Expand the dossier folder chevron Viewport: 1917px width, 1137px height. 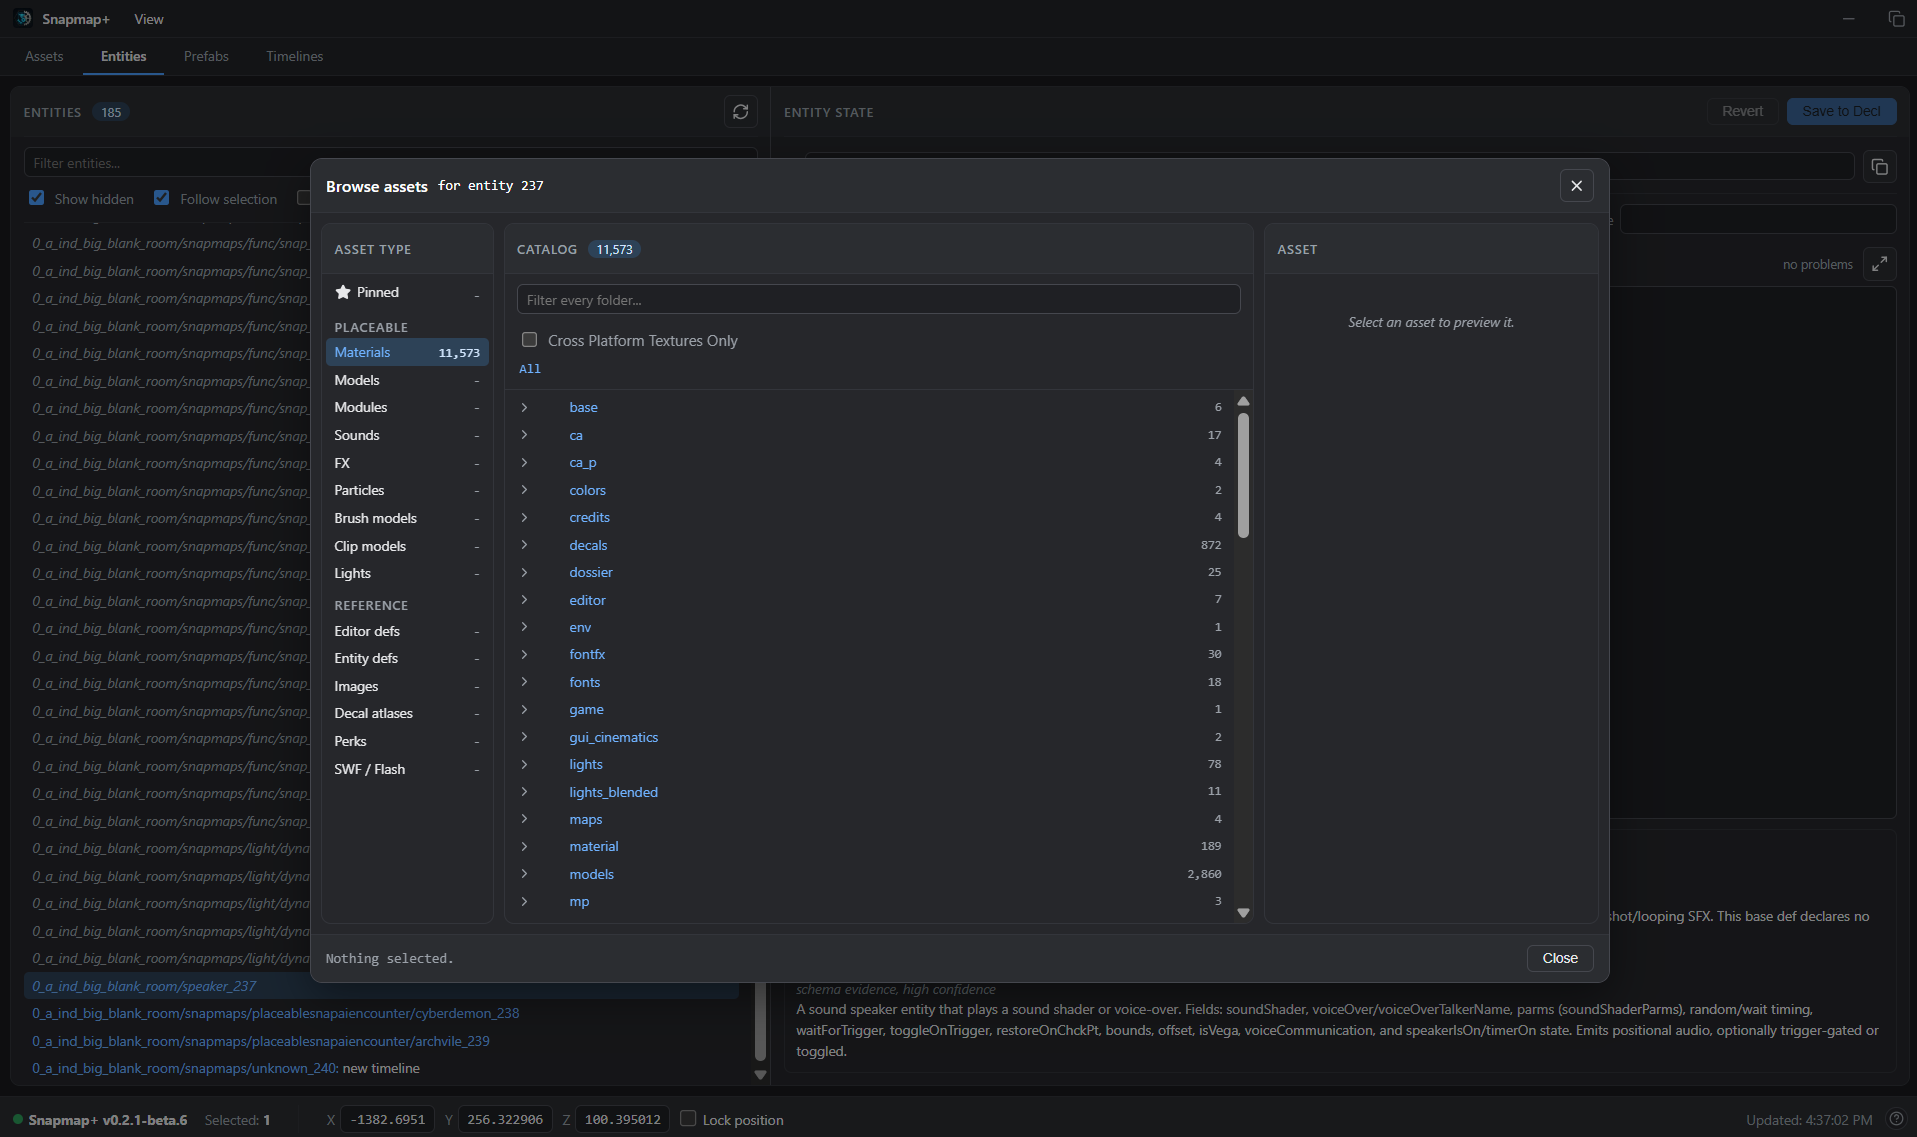524,572
